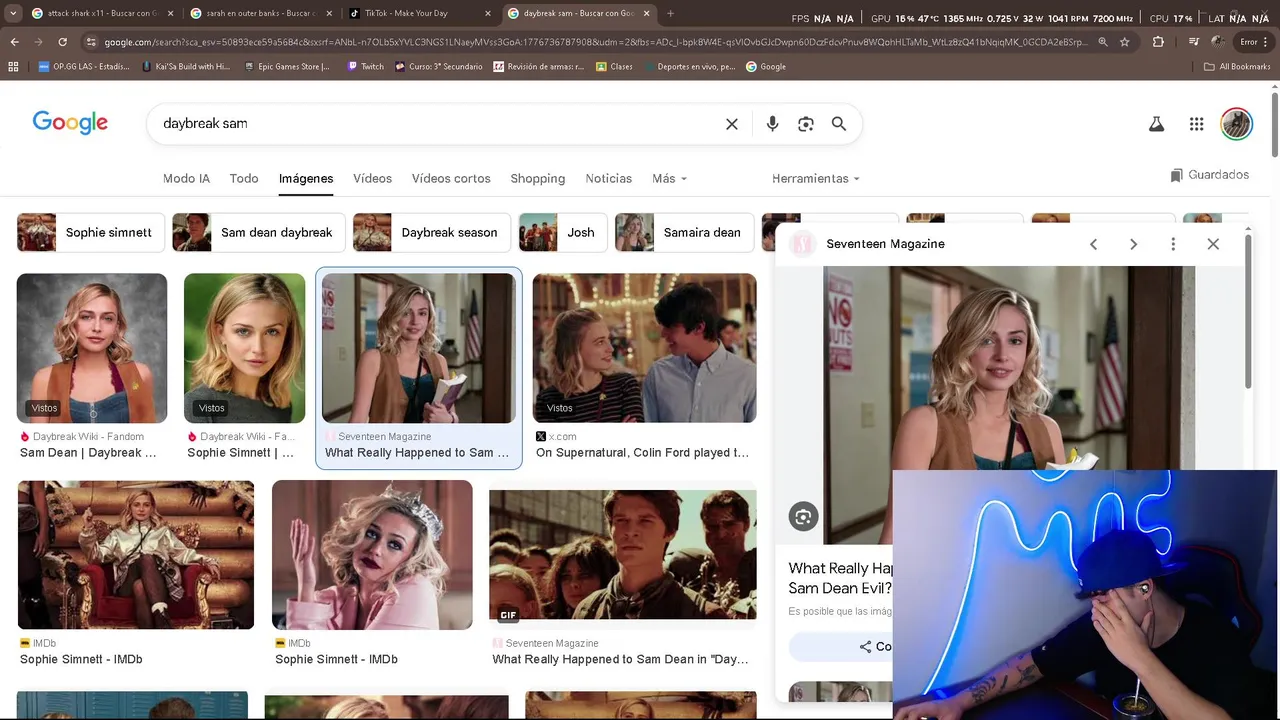This screenshot has width=1280, height=720.
Task: Open Search Labs flask icon
Action: point(1156,124)
